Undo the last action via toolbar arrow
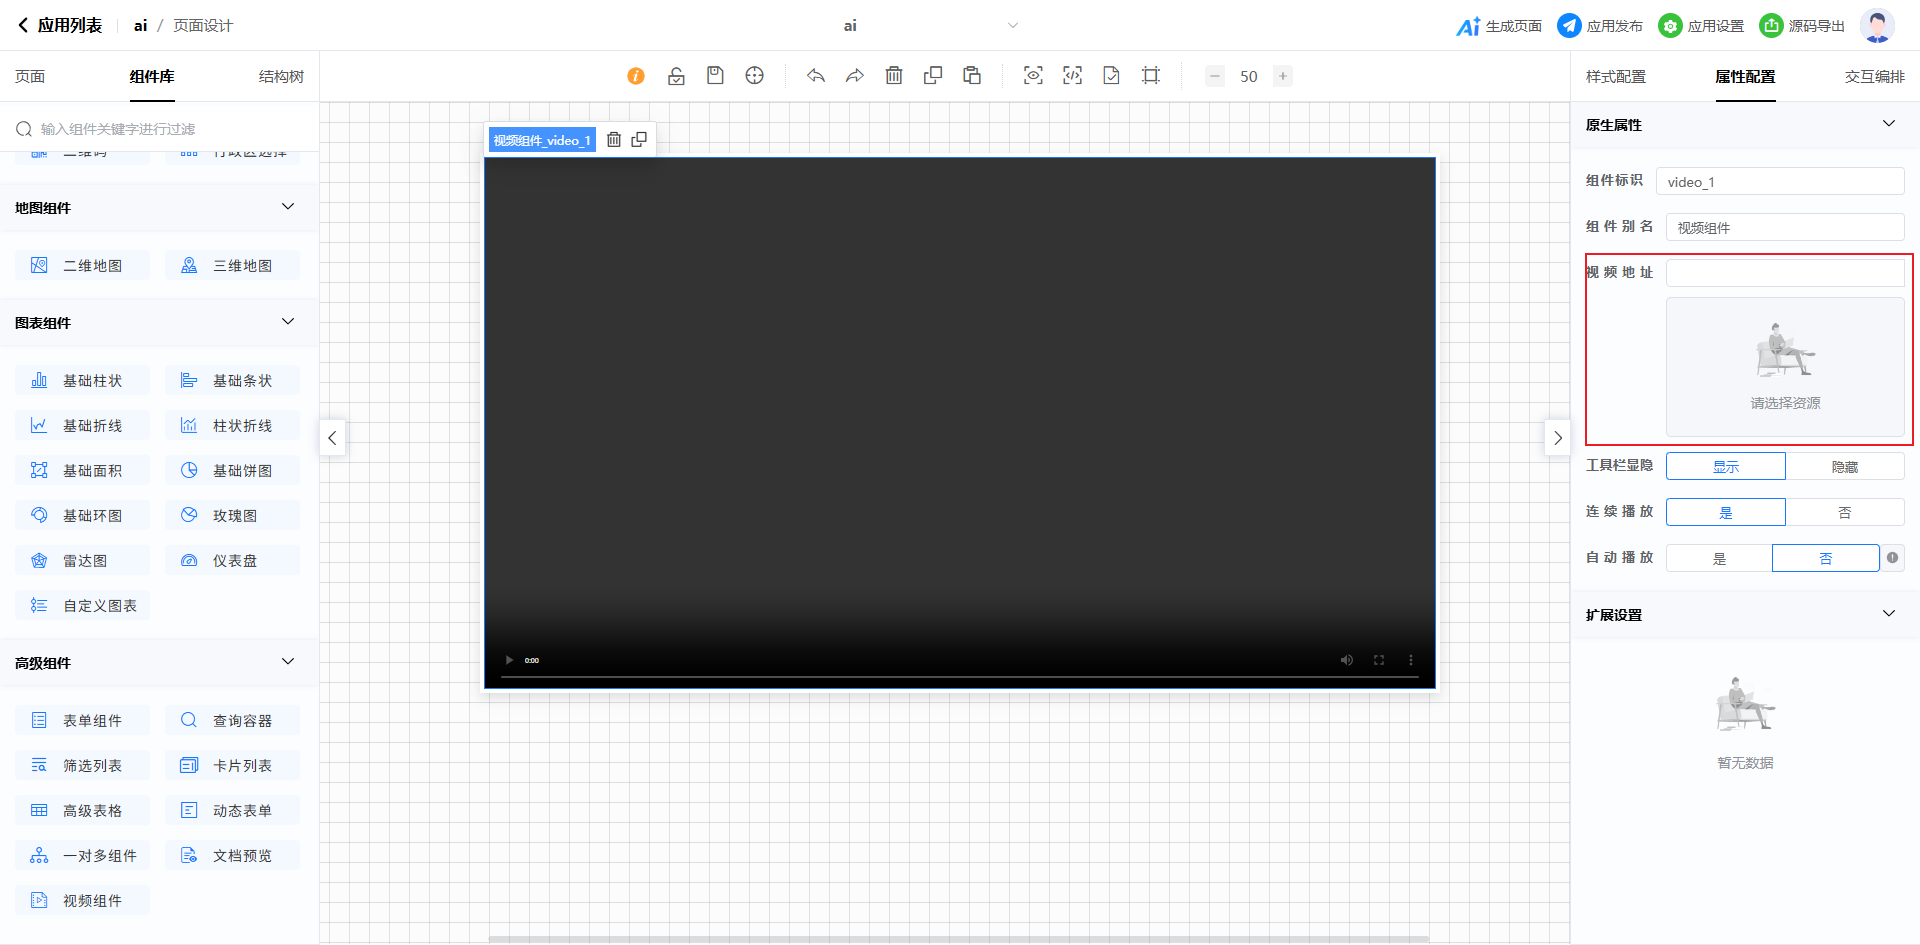This screenshot has height=945, width=1920. (x=816, y=76)
